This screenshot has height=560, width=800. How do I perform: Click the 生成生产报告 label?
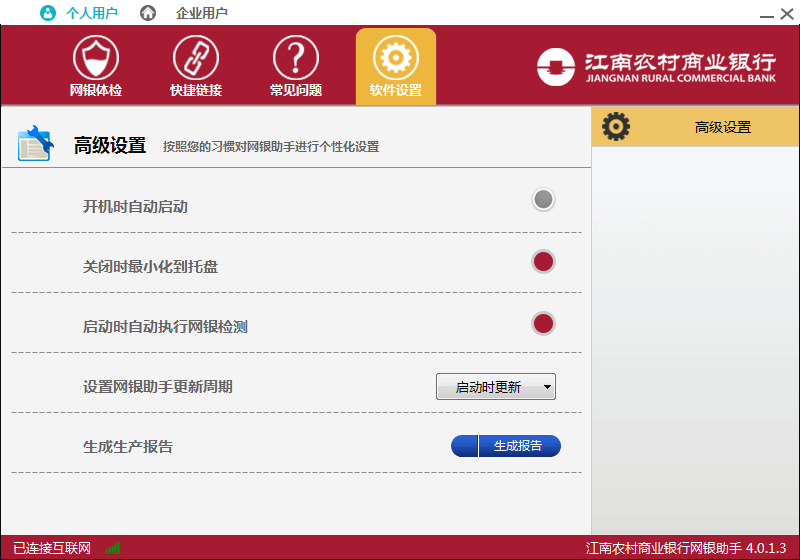128,446
